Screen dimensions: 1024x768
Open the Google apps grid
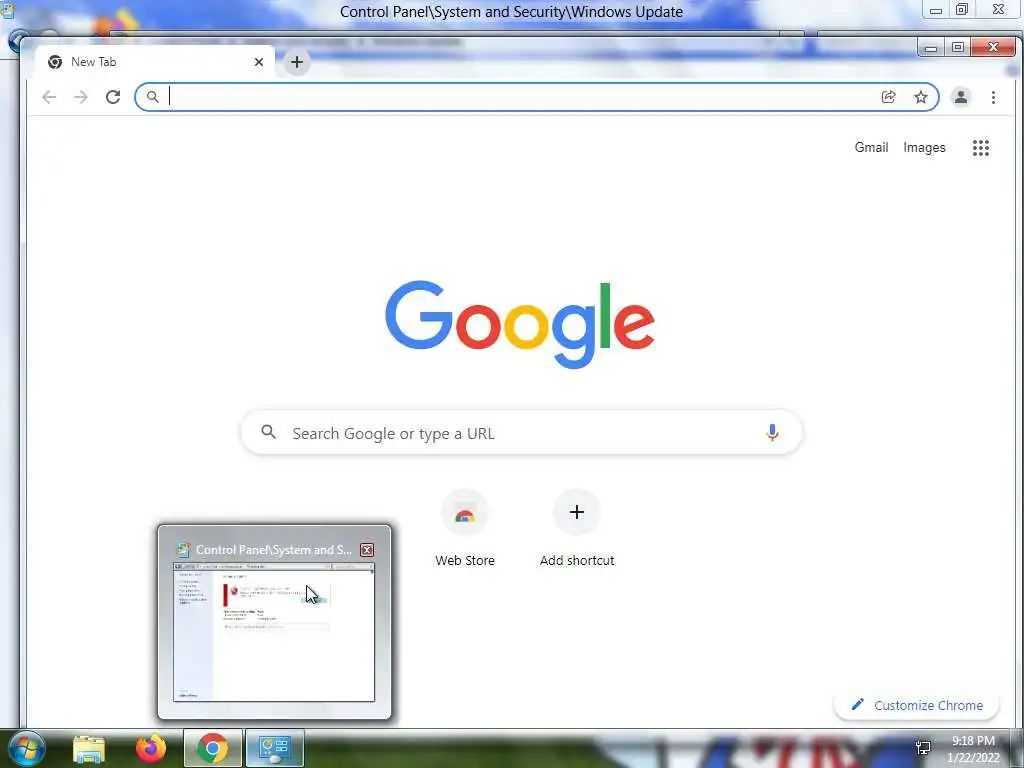[980, 148]
